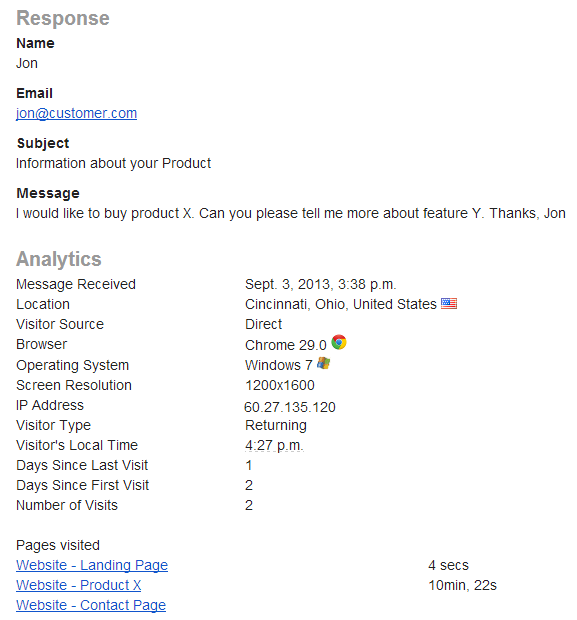Click the IP address 60.27.135.120
Screen dimensions: 577x620
tap(290, 407)
